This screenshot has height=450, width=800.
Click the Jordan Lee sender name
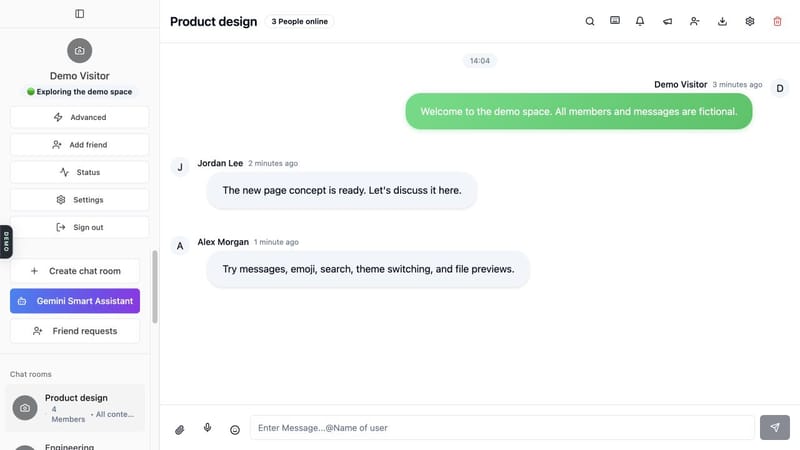(220, 163)
